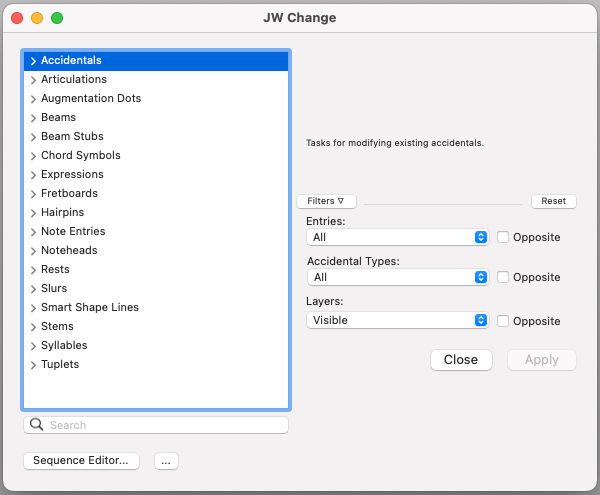Expand the Augmentation Dots chevron
Screen dimensions: 600x495
pyautogui.click(x=33, y=99)
